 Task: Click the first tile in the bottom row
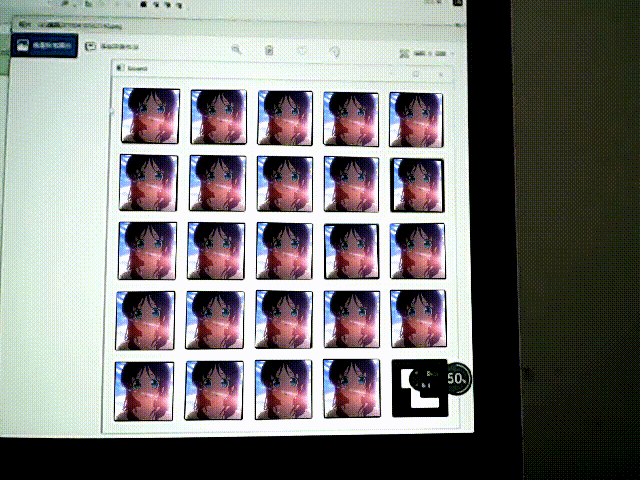(144, 391)
